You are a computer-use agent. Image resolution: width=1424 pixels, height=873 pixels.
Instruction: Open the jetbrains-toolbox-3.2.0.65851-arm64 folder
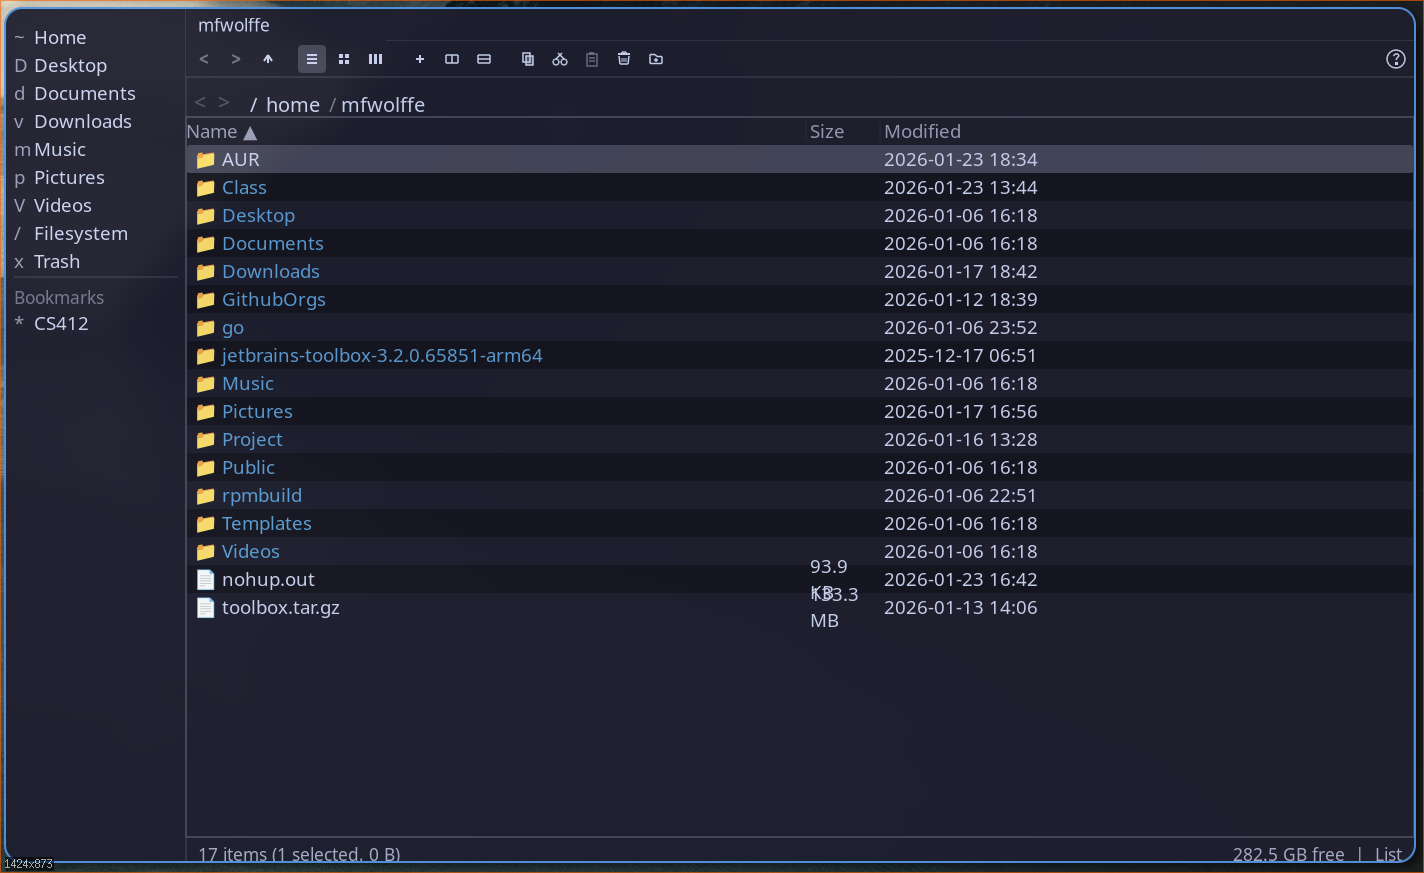click(x=382, y=355)
